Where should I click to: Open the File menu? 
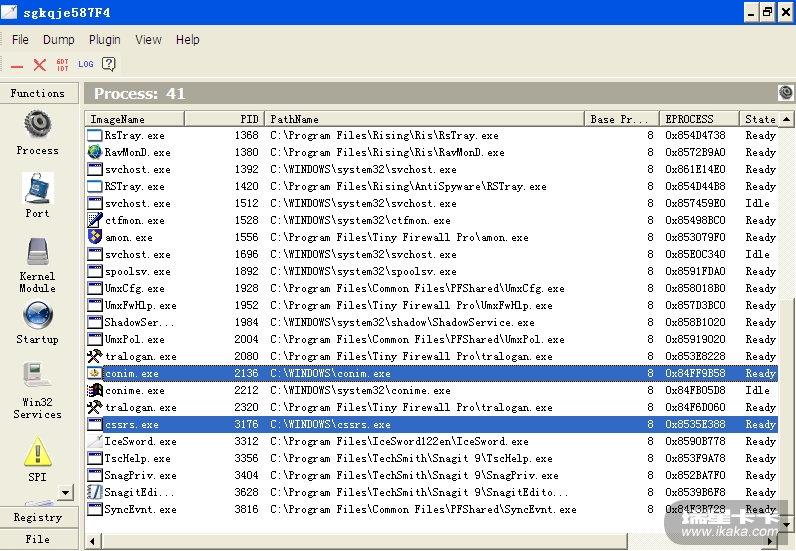[x=20, y=40]
